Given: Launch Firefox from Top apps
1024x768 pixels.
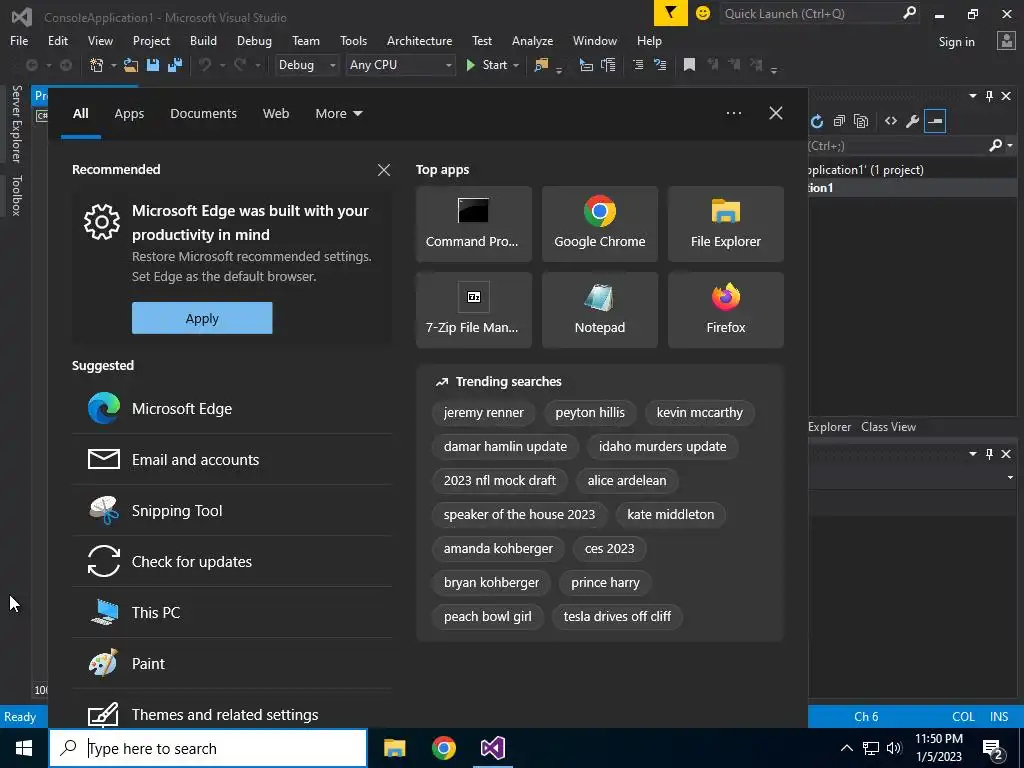Looking at the screenshot, I should coord(726,310).
